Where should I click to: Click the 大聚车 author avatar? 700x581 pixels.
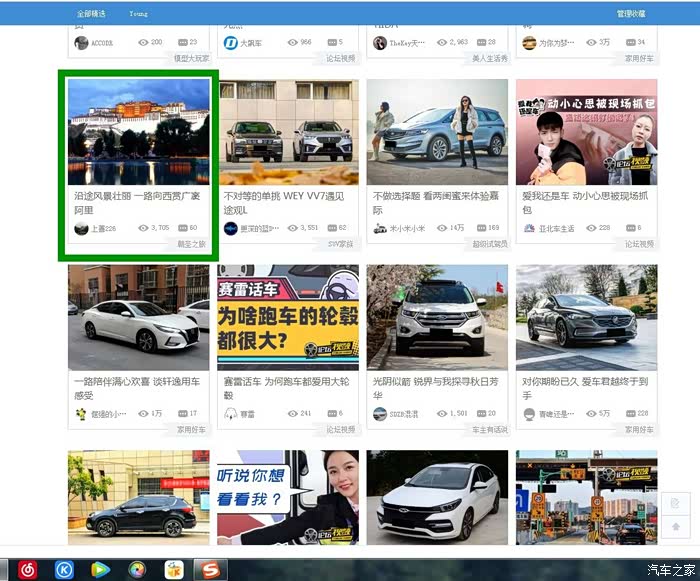click(x=230, y=43)
